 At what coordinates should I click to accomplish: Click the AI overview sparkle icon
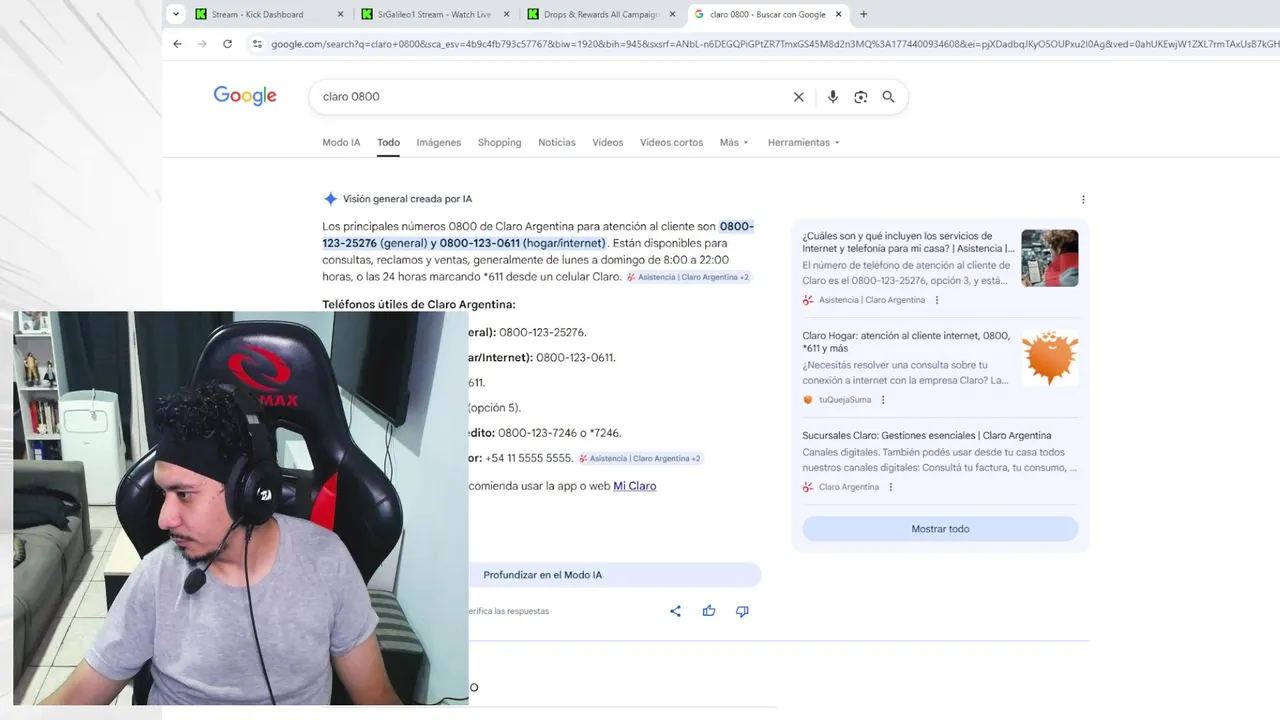click(x=330, y=199)
